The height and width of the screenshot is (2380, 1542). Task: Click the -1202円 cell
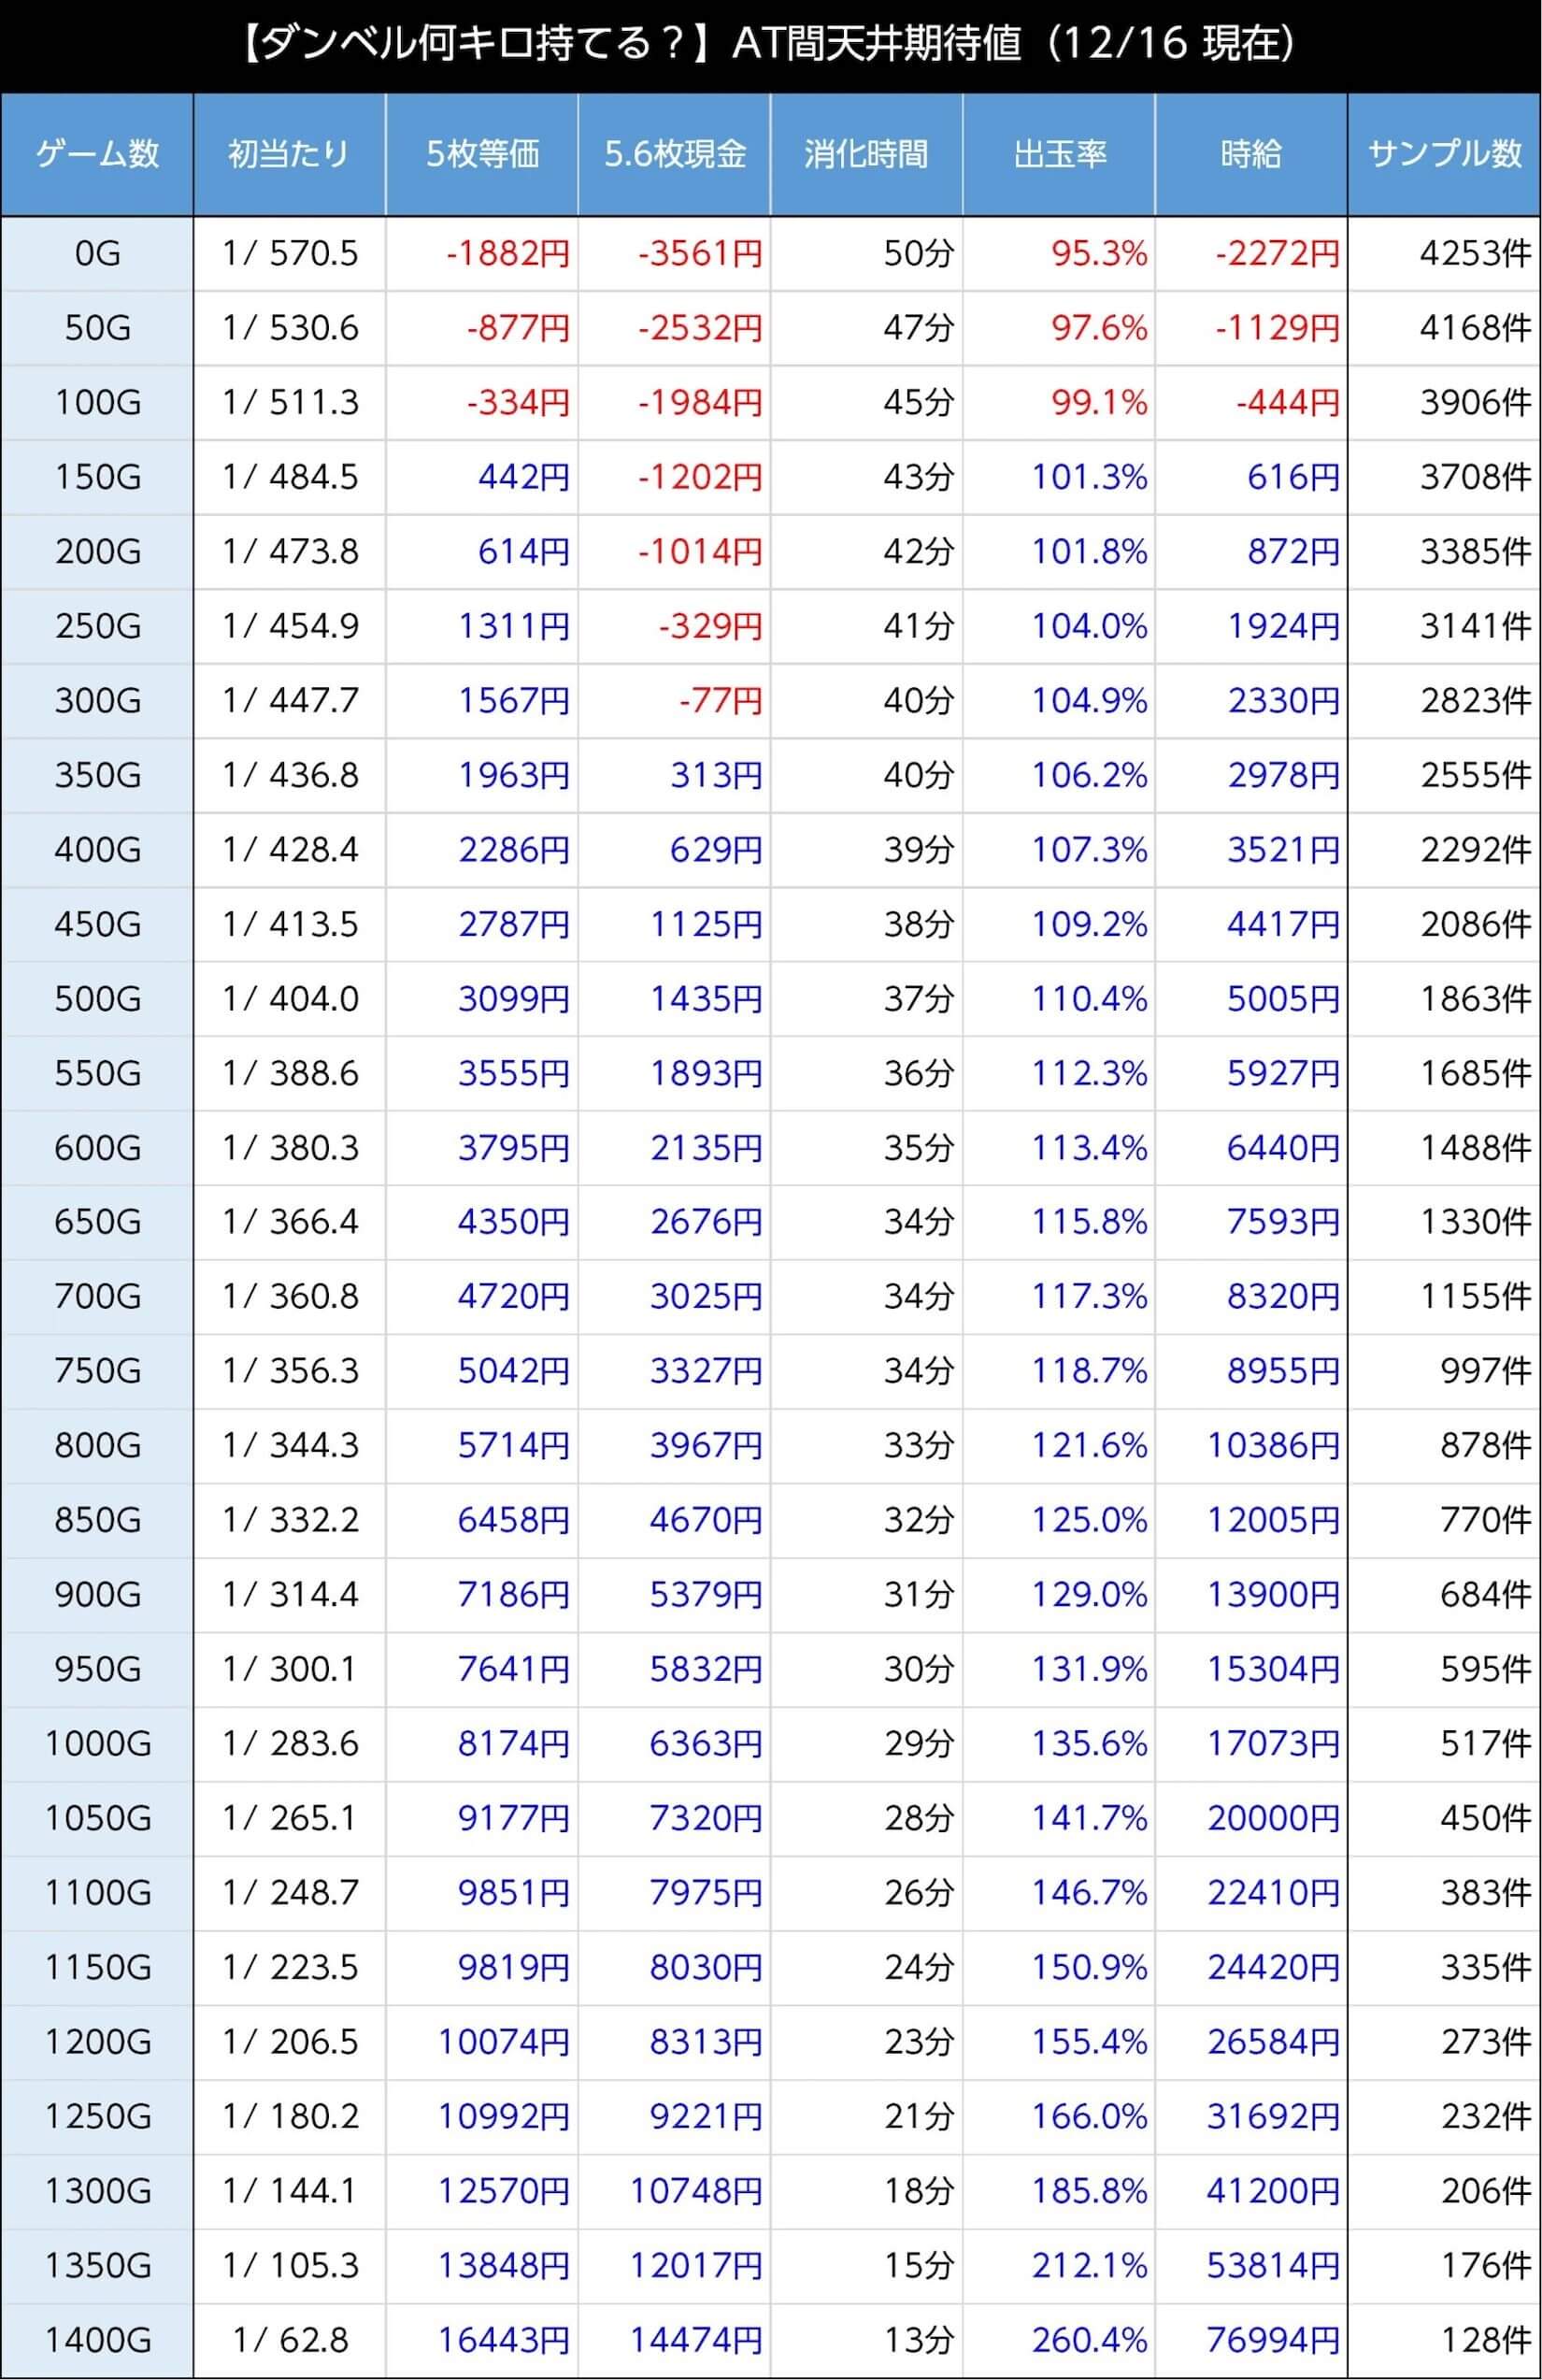tap(674, 477)
